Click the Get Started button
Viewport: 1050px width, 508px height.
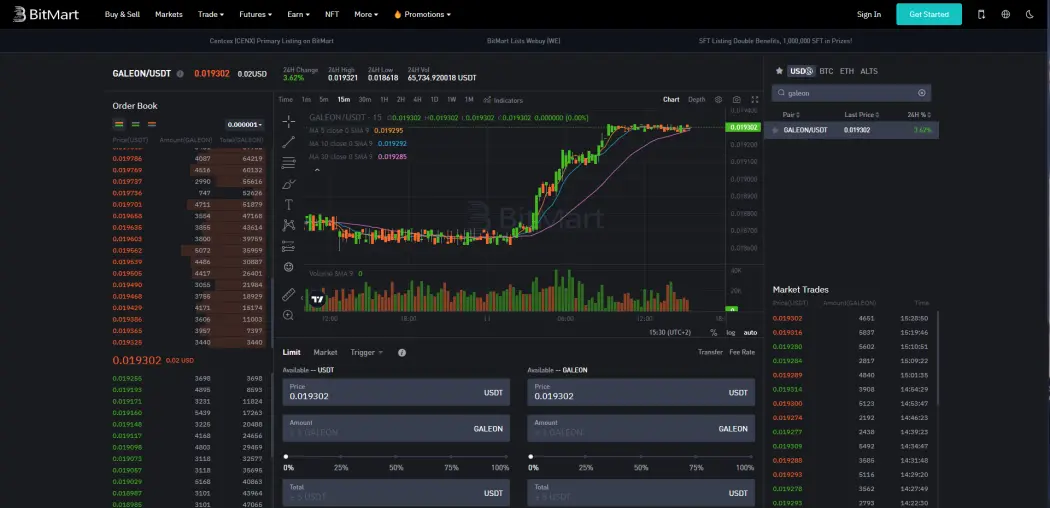coord(929,14)
